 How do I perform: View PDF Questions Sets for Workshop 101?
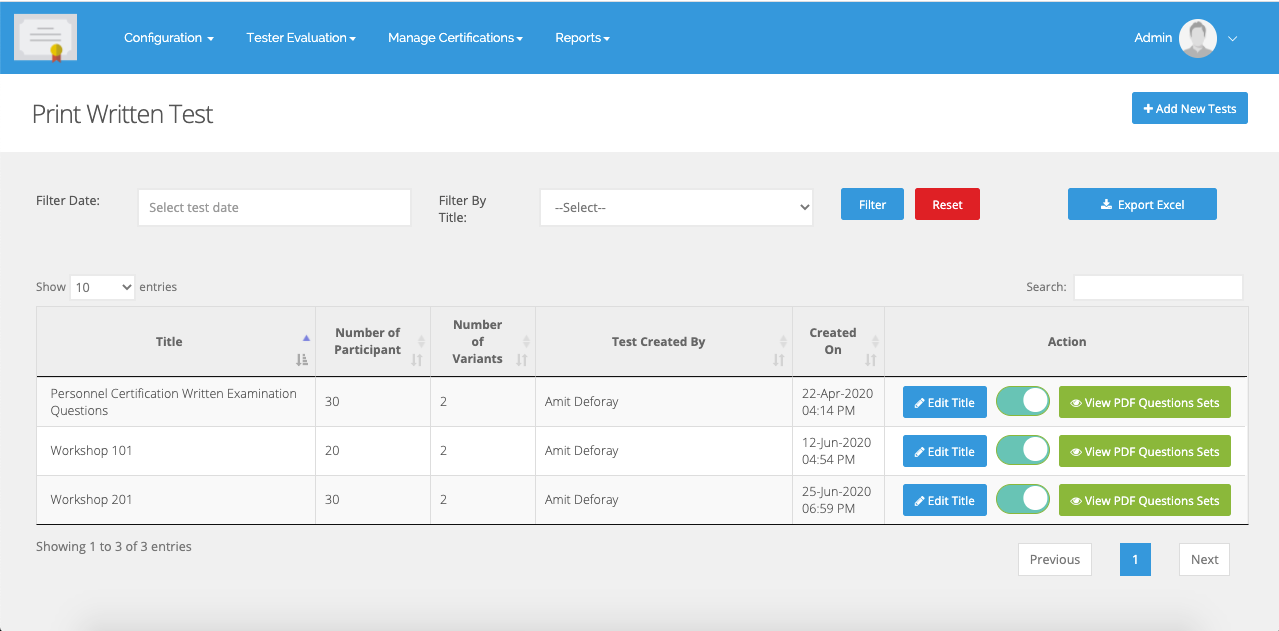tap(1144, 451)
